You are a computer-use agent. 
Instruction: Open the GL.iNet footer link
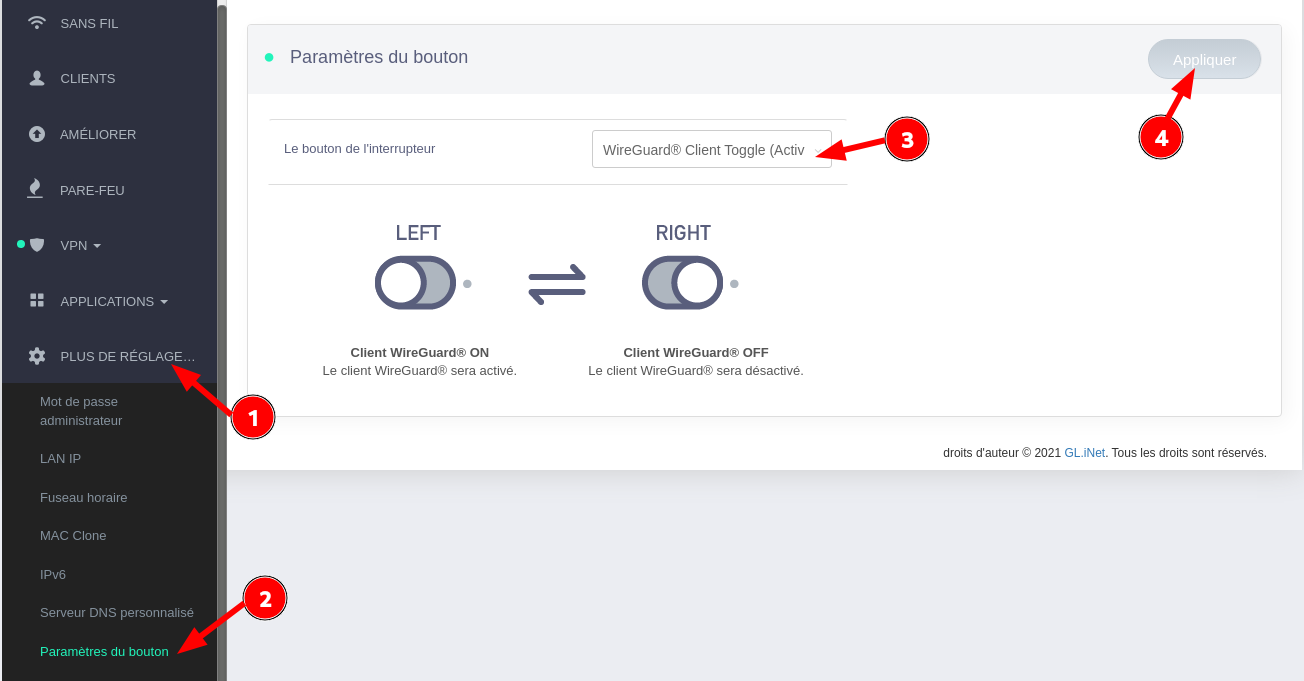pyautogui.click(x=1084, y=453)
